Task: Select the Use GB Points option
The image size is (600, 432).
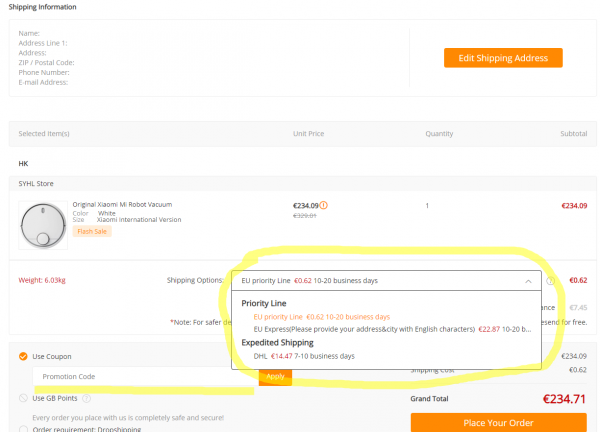Action: (23, 398)
